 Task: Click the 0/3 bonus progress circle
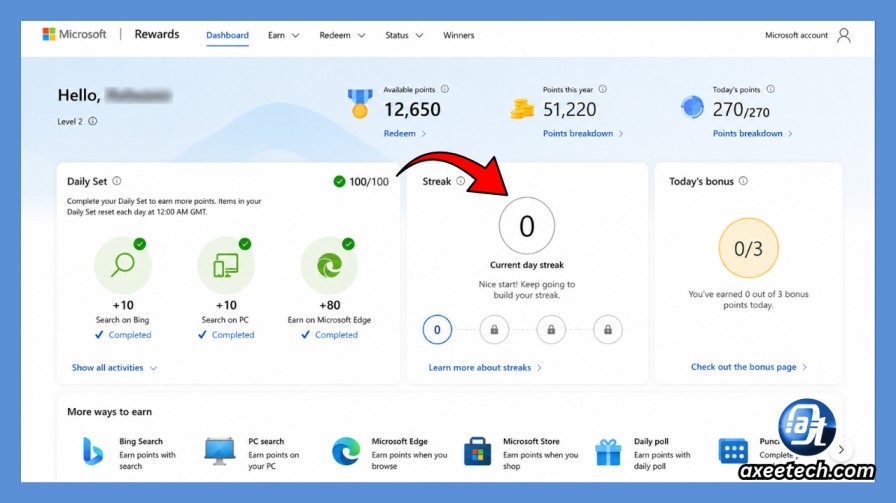click(x=748, y=248)
